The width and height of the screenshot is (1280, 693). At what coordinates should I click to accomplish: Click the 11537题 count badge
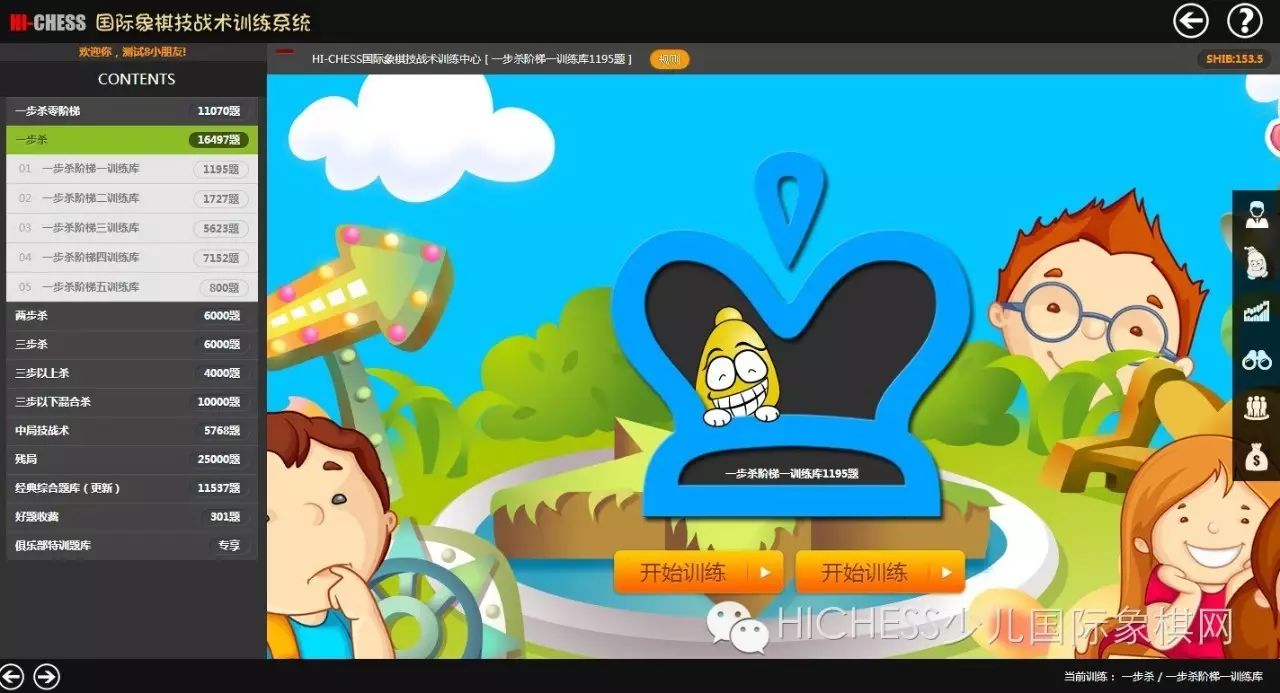pyautogui.click(x=218, y=488)
